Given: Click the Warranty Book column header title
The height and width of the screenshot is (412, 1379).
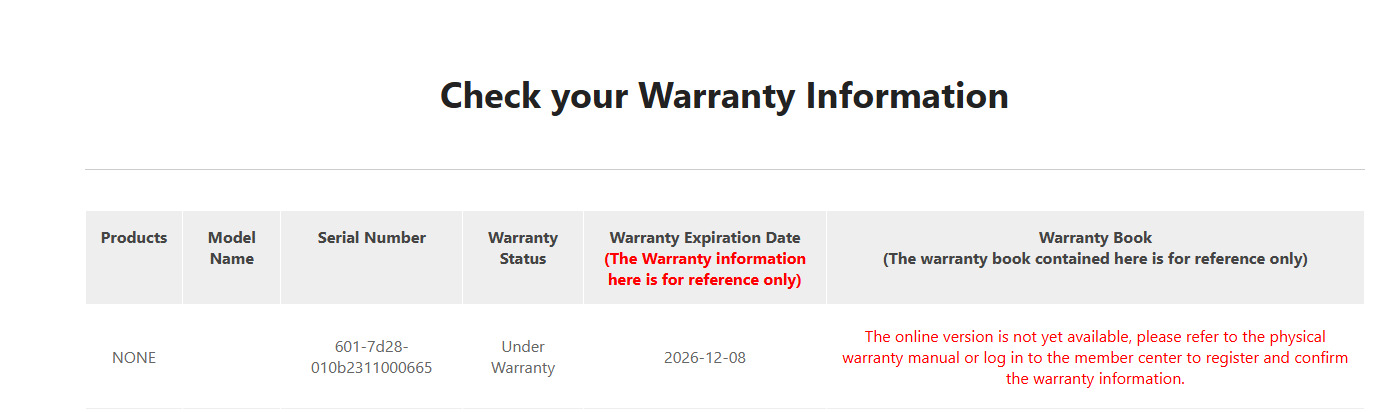Looking at the screenshot, I should (x=1095, y=238).
